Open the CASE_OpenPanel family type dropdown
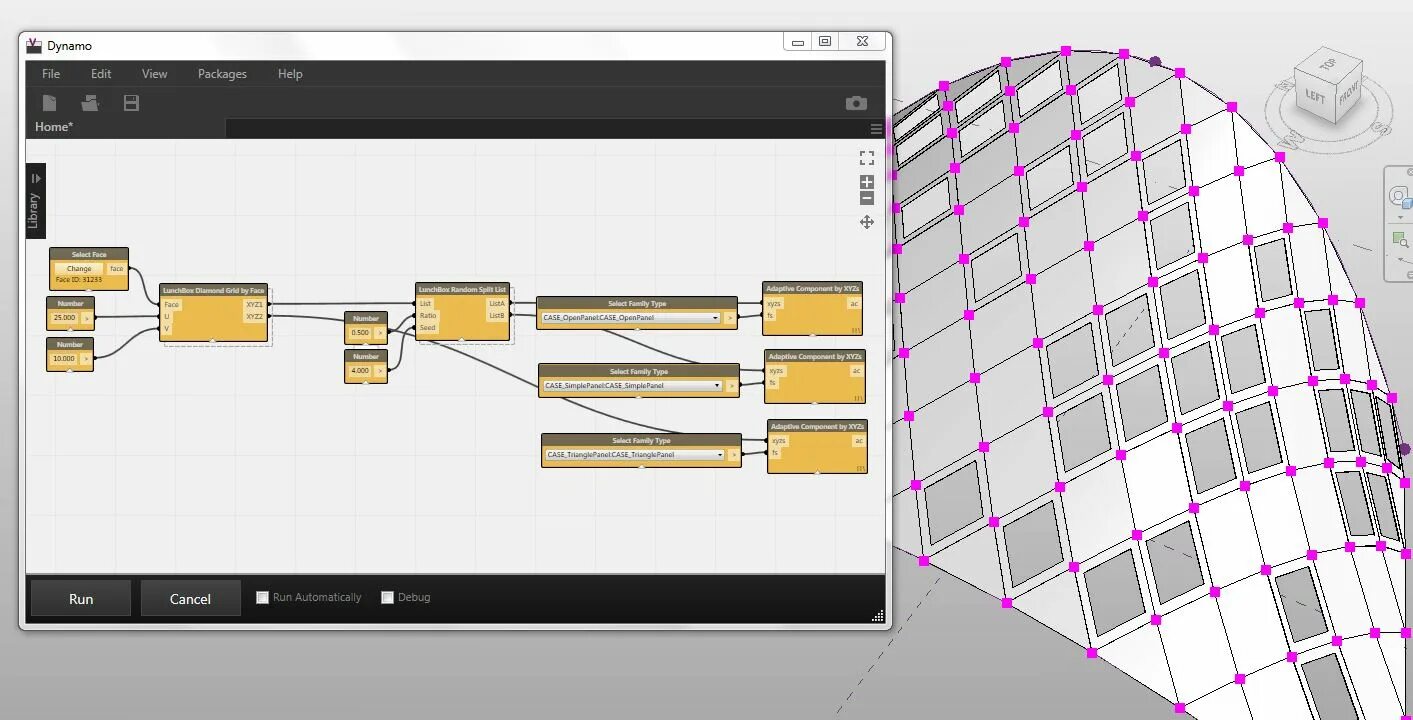This screenshot has height=720, width=1413. 630,318
